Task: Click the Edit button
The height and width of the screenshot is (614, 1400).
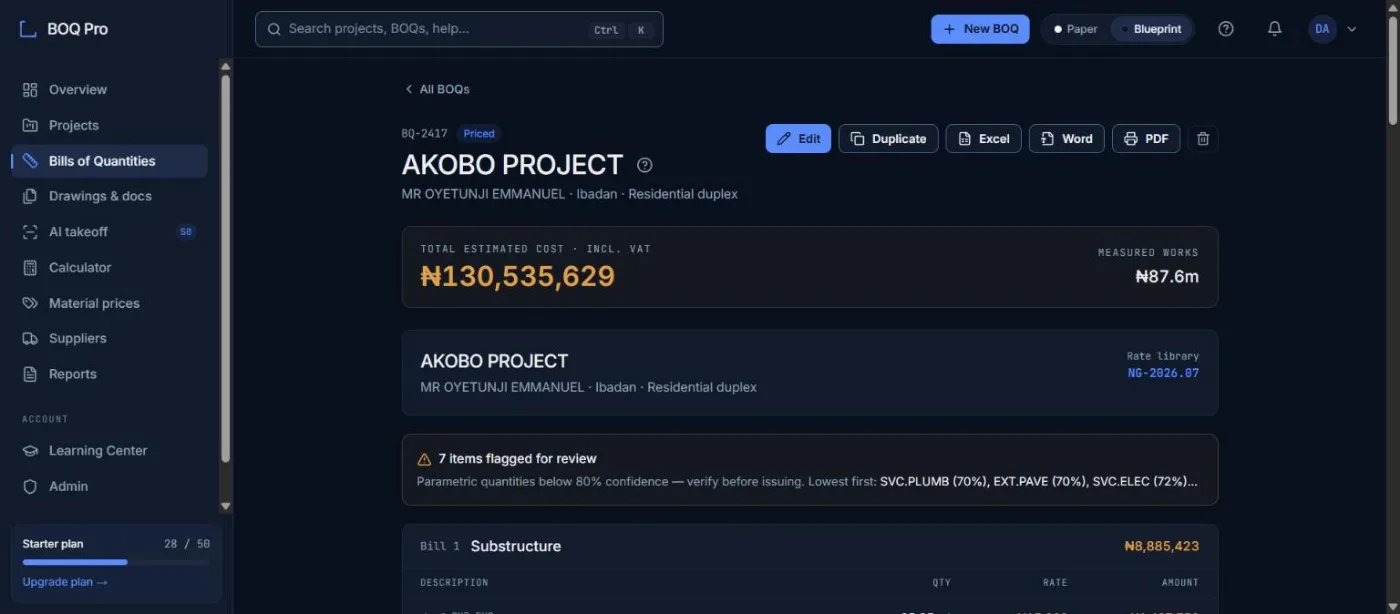Action: pyautogui.click(x=798, y=139)
